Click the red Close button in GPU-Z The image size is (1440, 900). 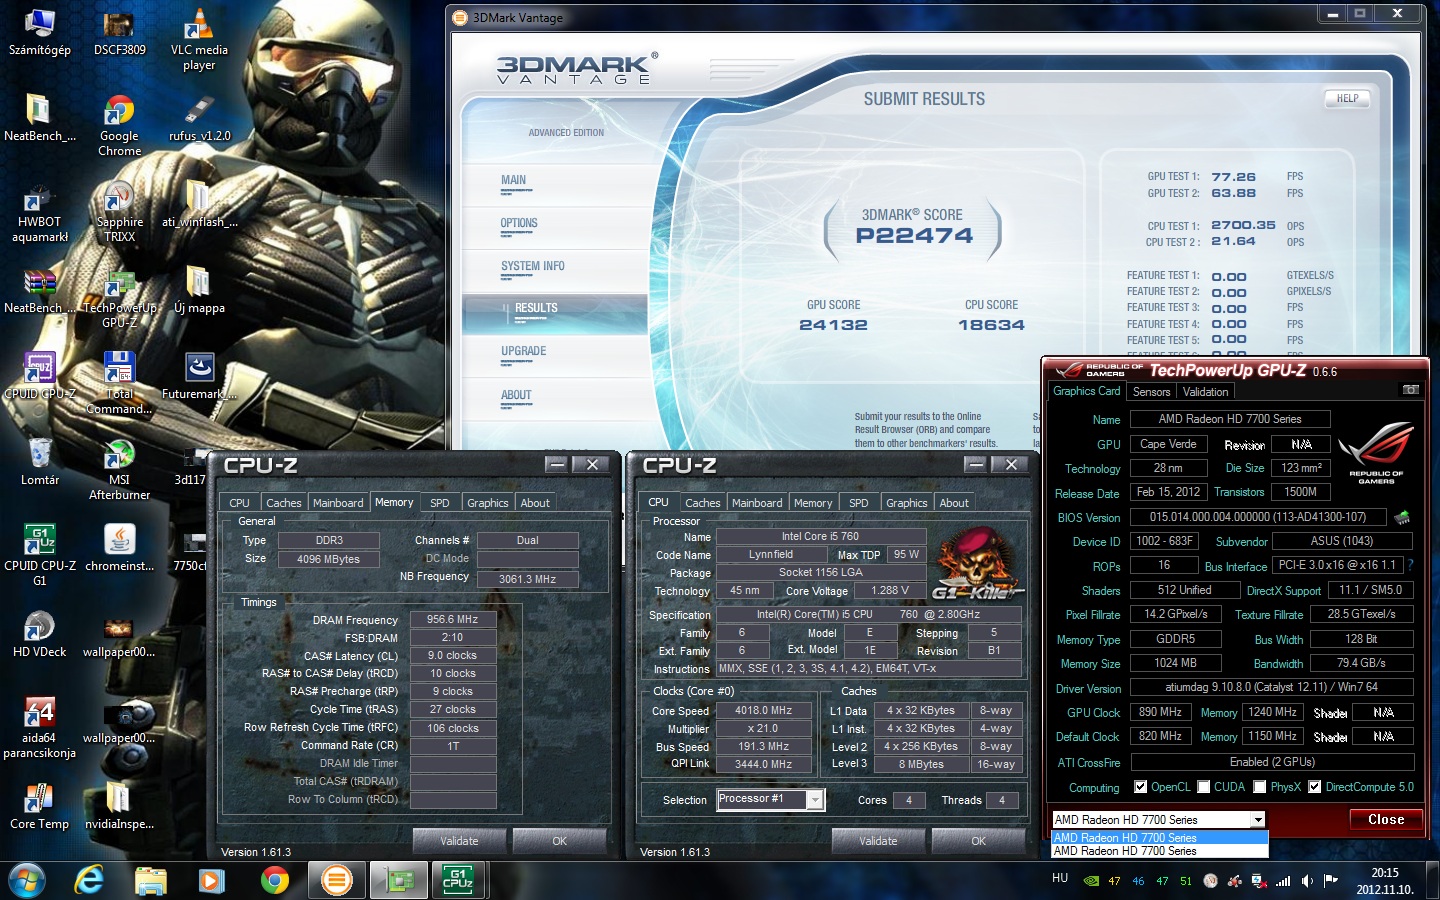(x=1386, y=819)
